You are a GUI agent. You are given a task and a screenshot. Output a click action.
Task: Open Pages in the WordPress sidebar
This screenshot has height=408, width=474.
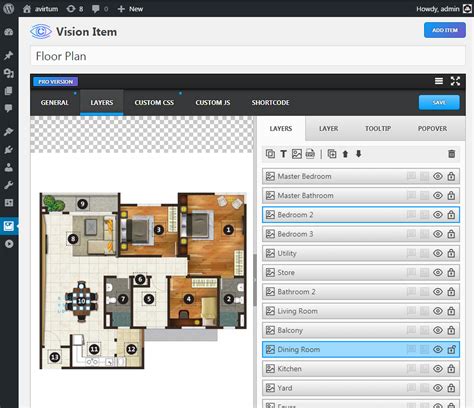click(9, 91)
